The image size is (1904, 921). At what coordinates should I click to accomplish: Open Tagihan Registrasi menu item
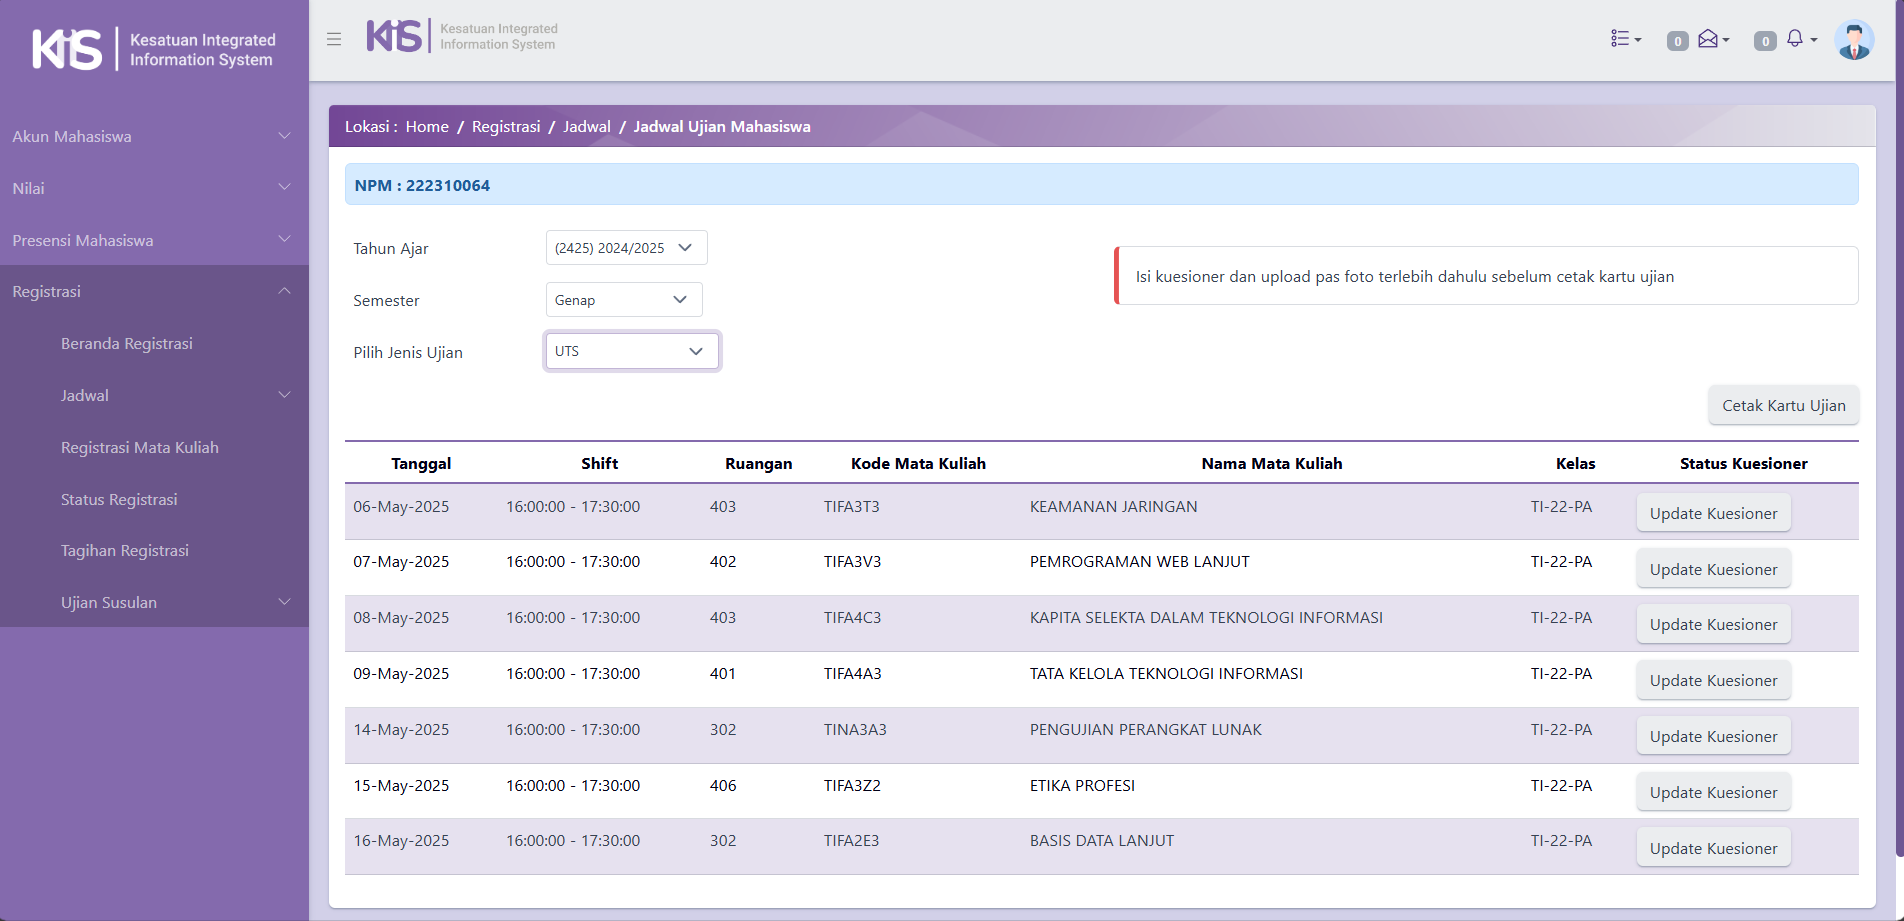[125, 550]
